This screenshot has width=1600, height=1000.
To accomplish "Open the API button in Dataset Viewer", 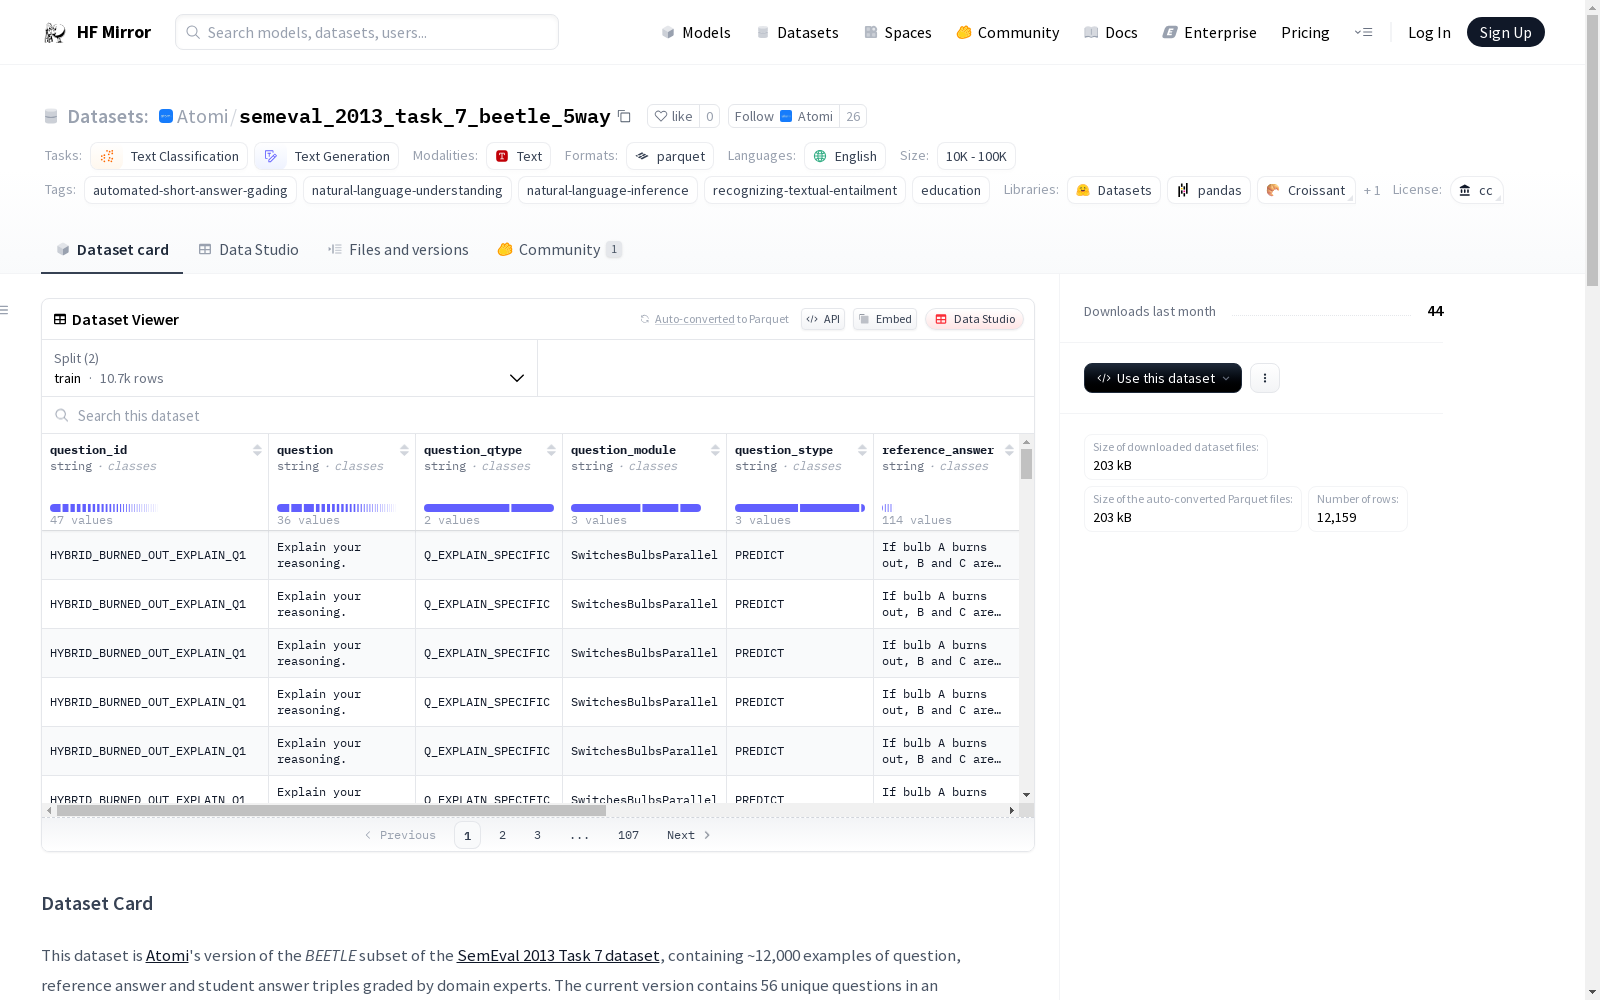I will 823,319.
